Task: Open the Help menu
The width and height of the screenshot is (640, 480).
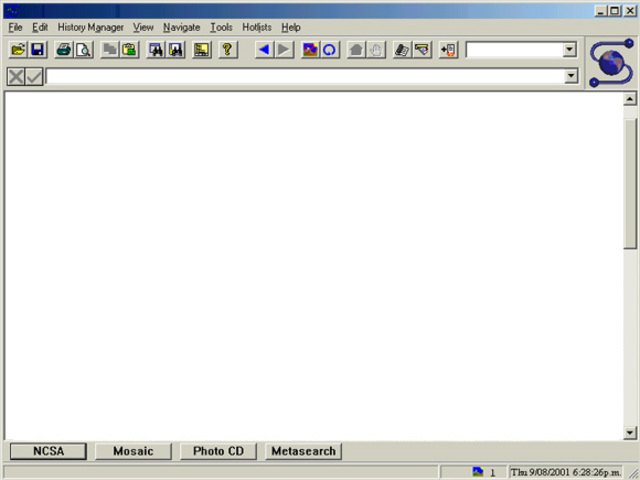Action: pos(291,27)
